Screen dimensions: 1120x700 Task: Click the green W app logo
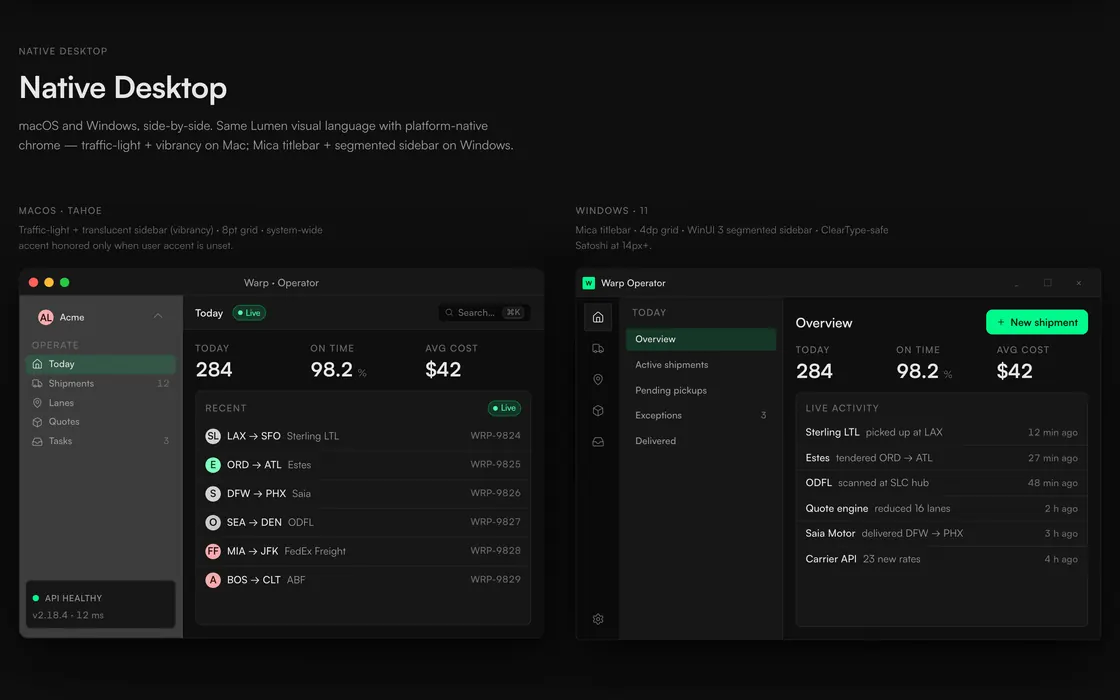pos(589,283)
